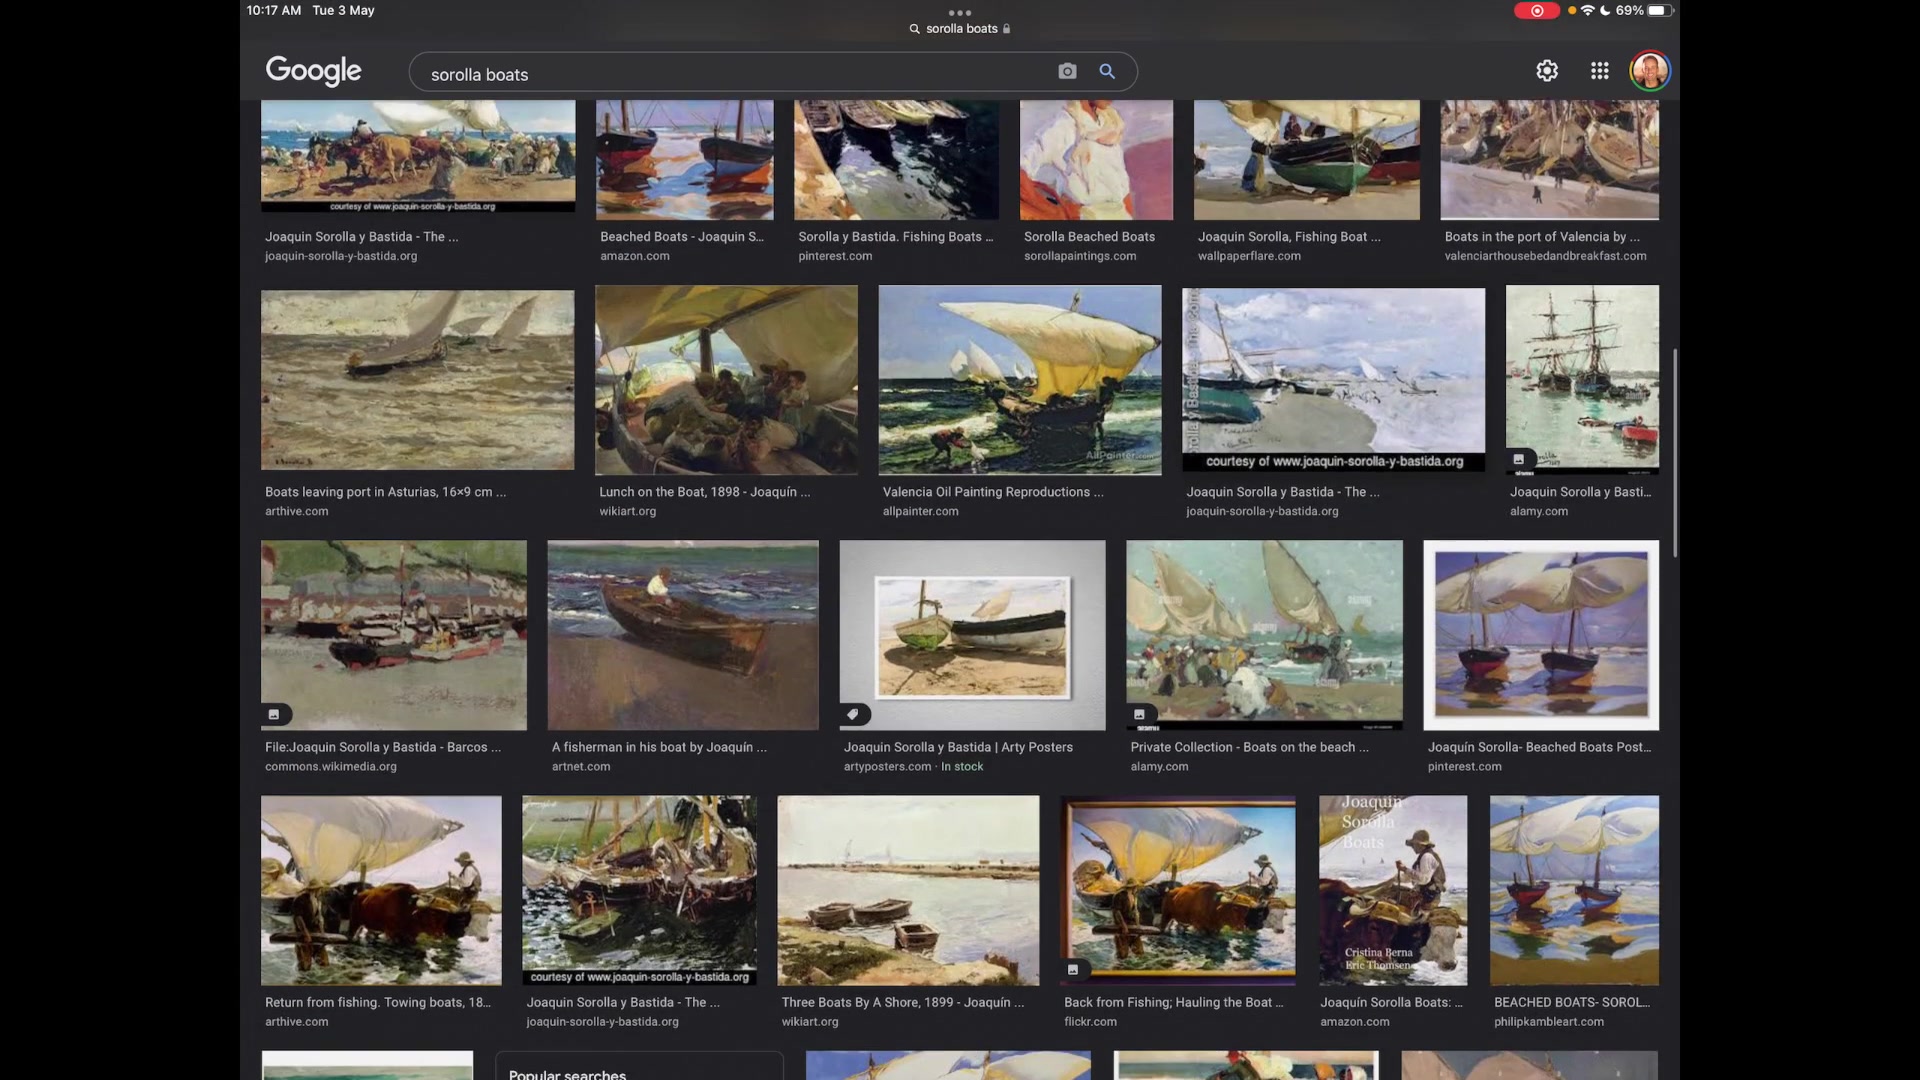Click the arthive.com link under Asturias

pos(297,511)
